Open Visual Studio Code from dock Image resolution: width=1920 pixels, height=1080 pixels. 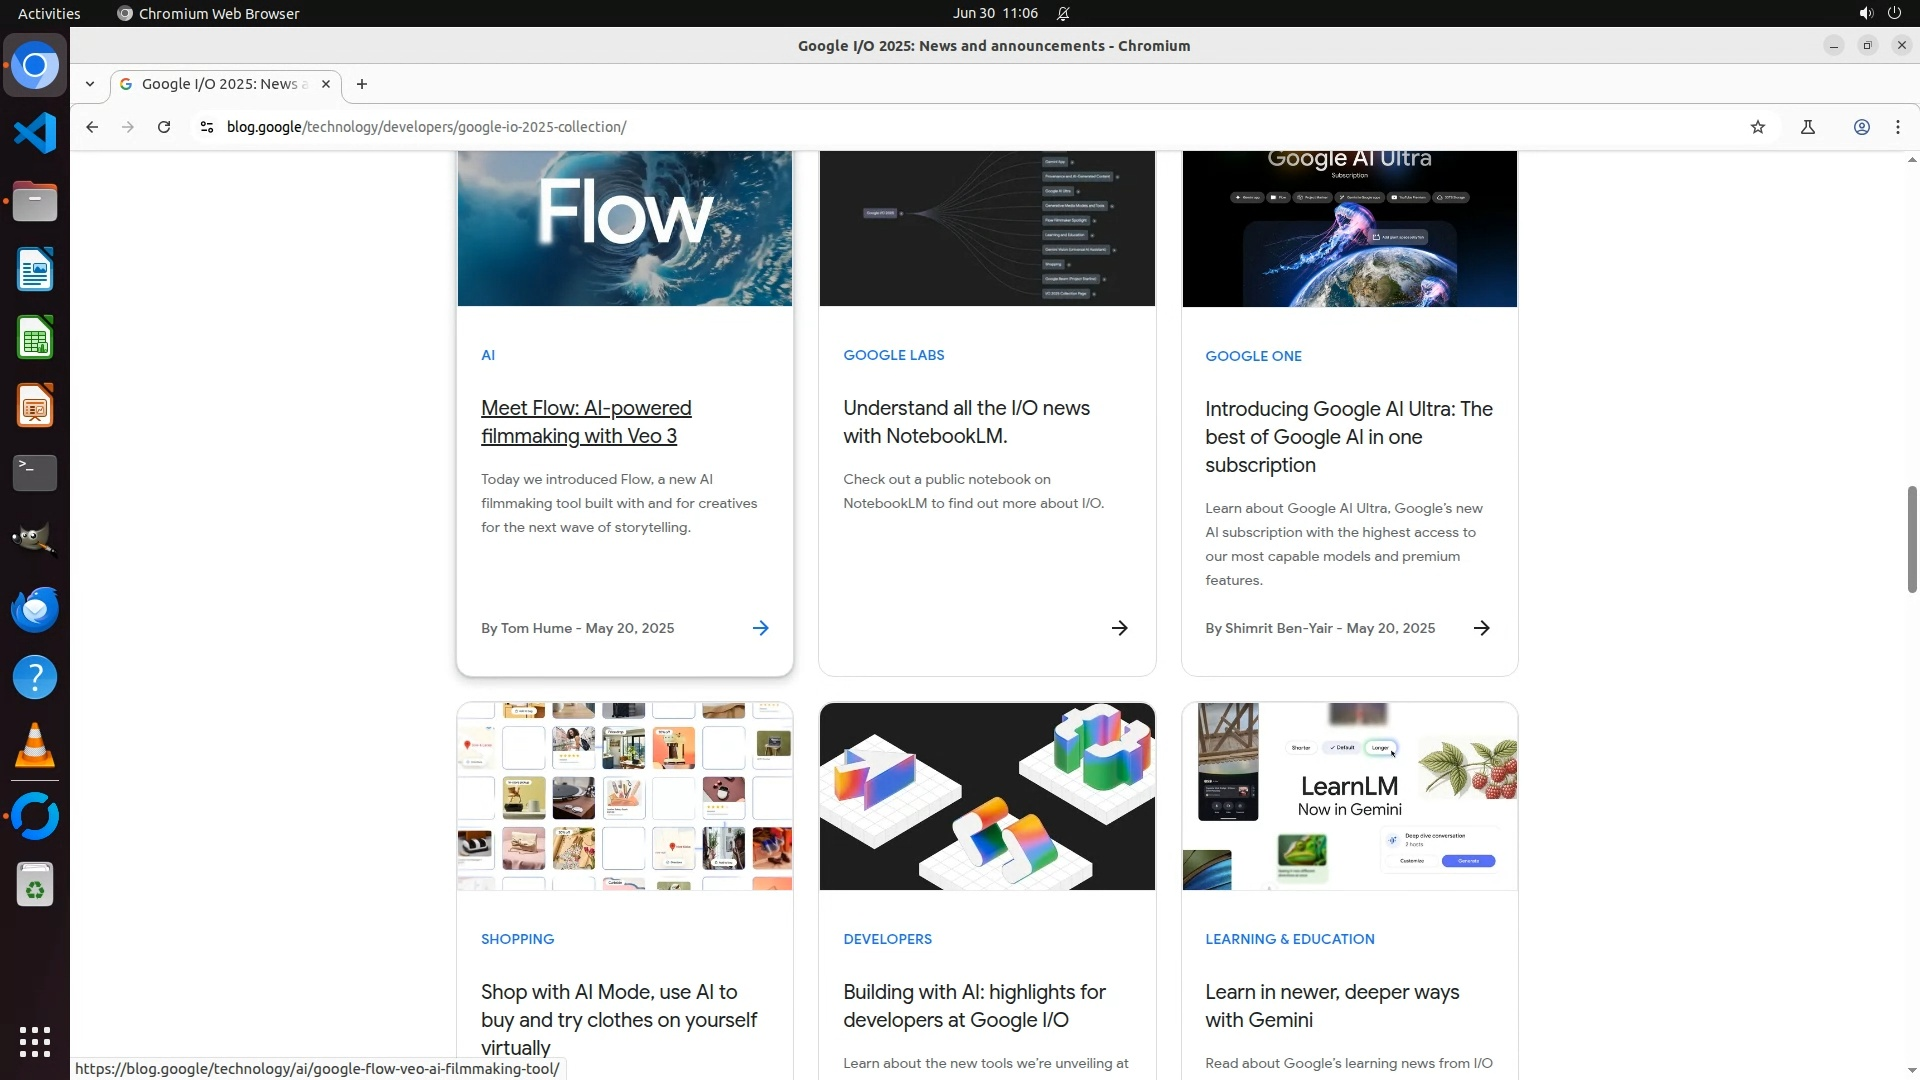tap(35, 133)
